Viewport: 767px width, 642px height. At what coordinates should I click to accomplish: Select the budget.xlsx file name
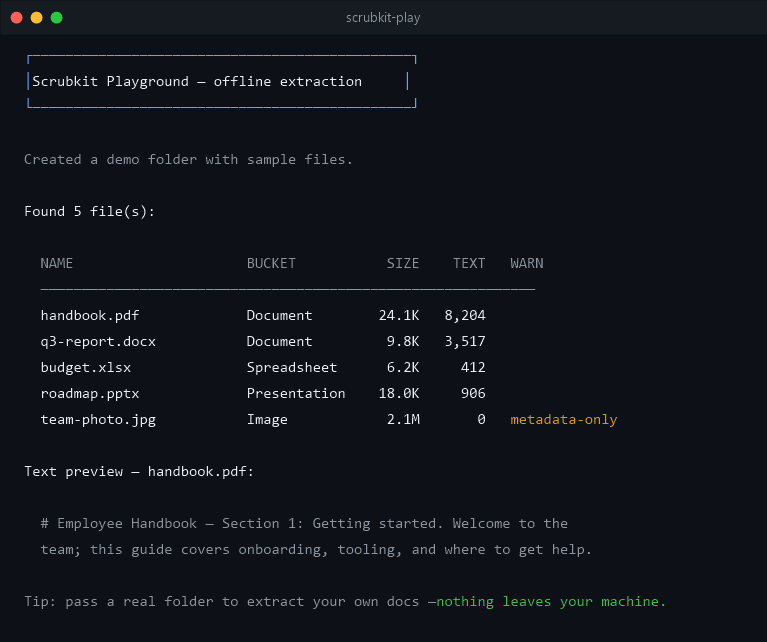pos(86,367)
